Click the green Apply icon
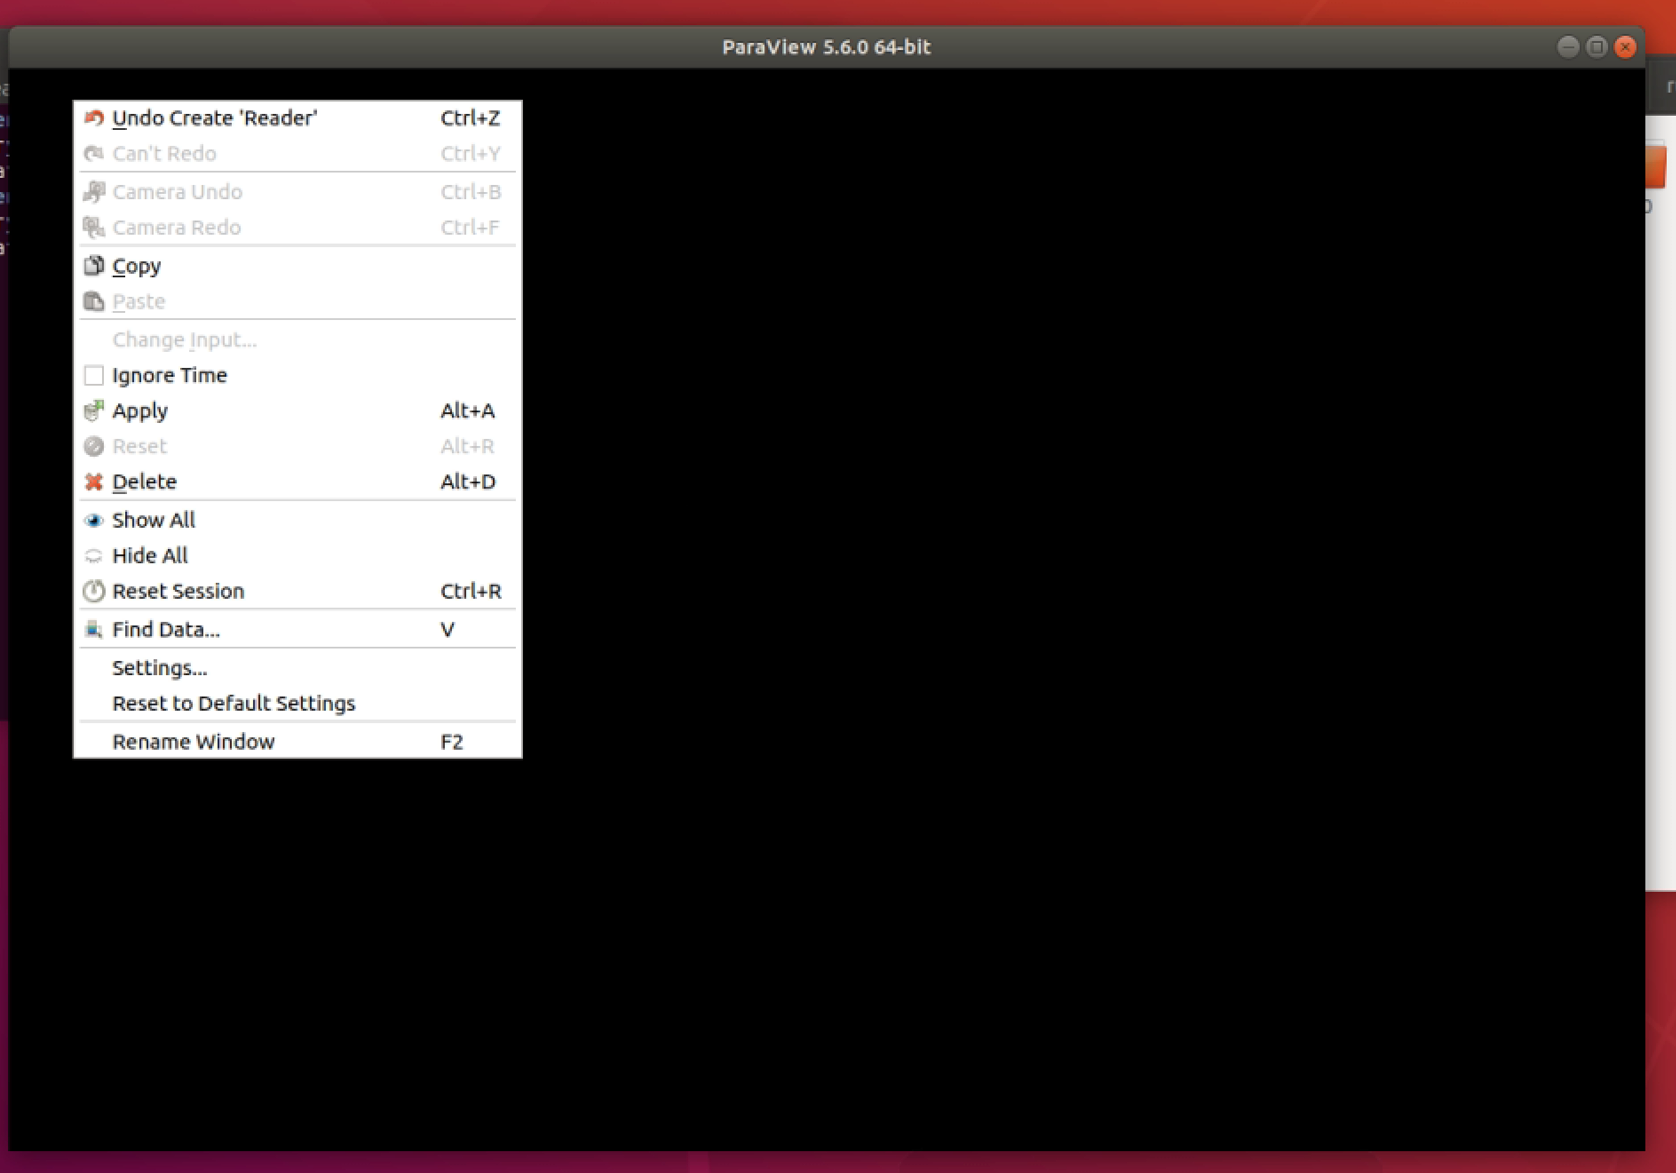1676x1173 pixels. (x=94, y=411)
